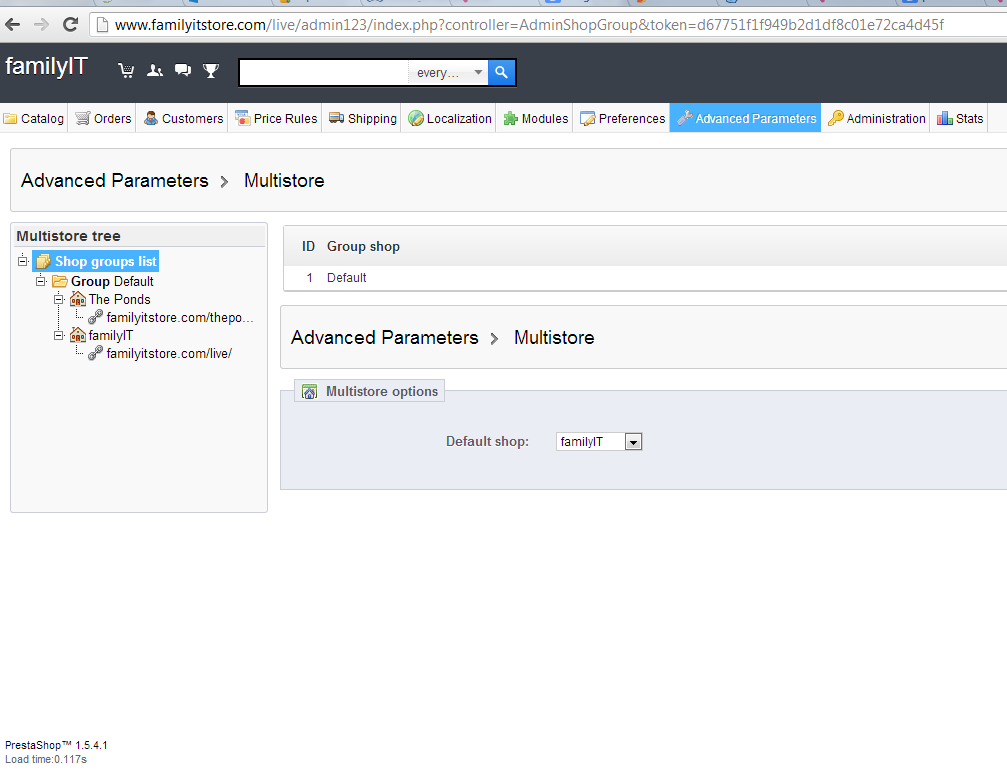This screenshot has width=1007, height=770.
Task: Open the shopping cart quick access icon
Action: click(x=126, y=71)
